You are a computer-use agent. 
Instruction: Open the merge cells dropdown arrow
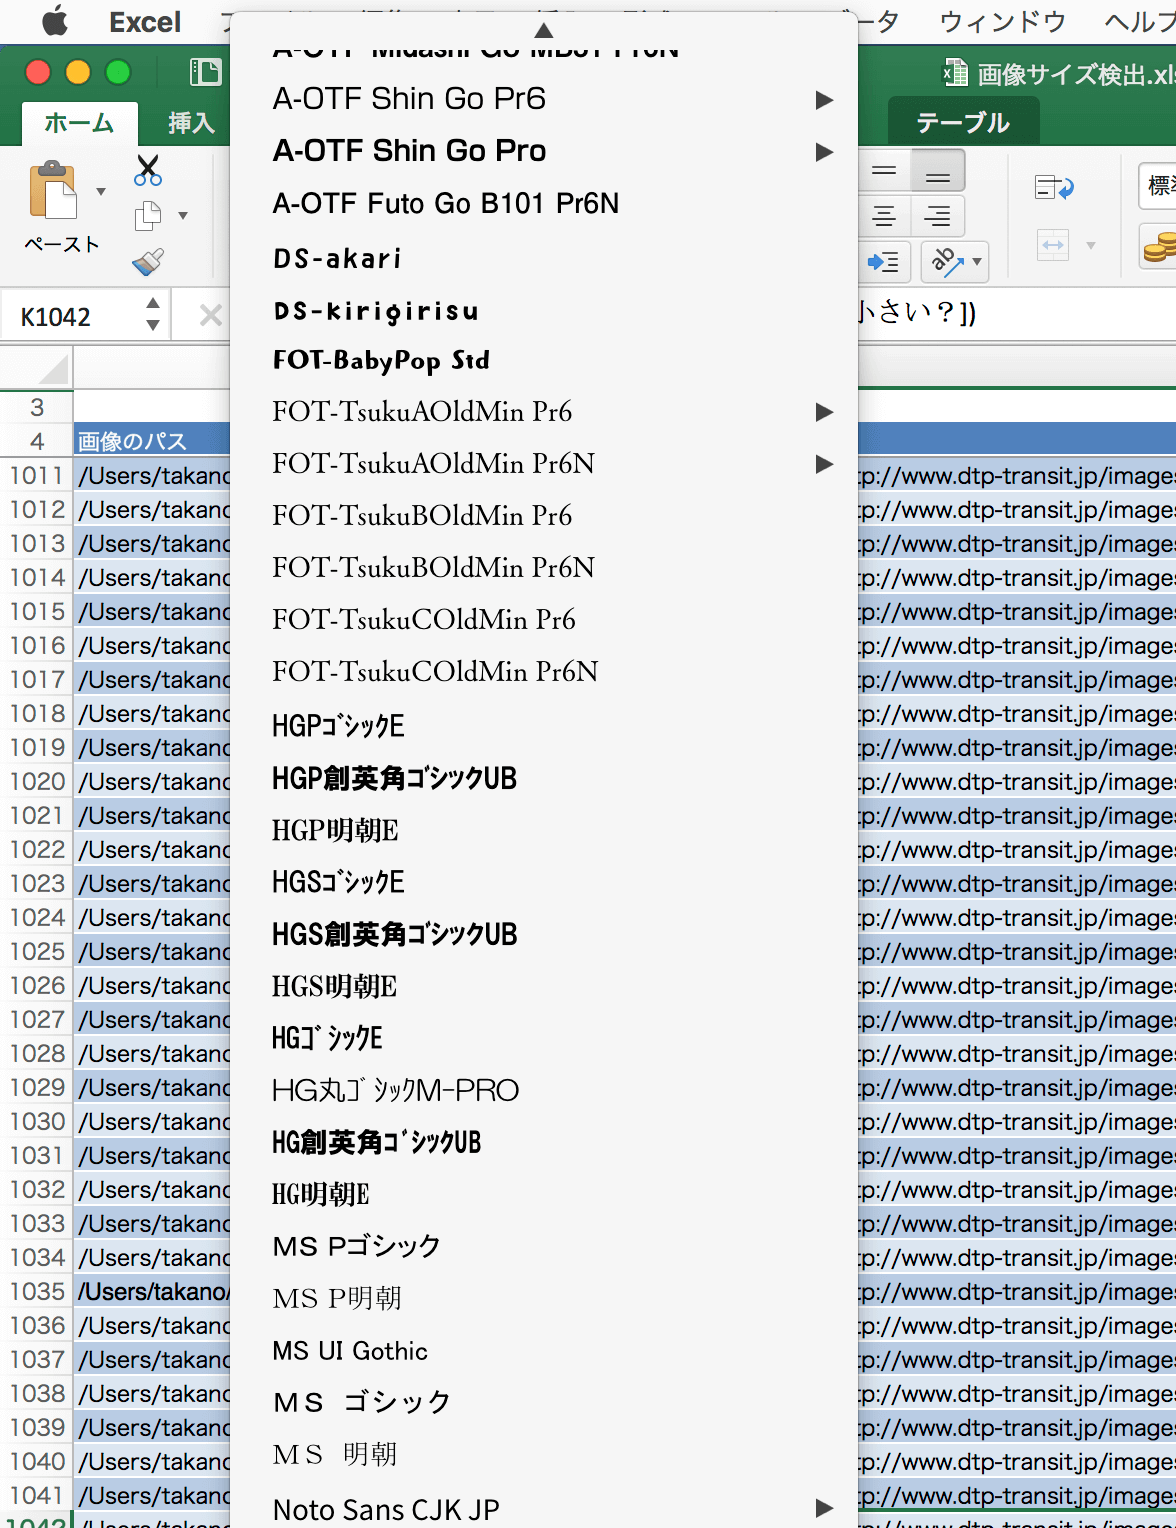1091,245
